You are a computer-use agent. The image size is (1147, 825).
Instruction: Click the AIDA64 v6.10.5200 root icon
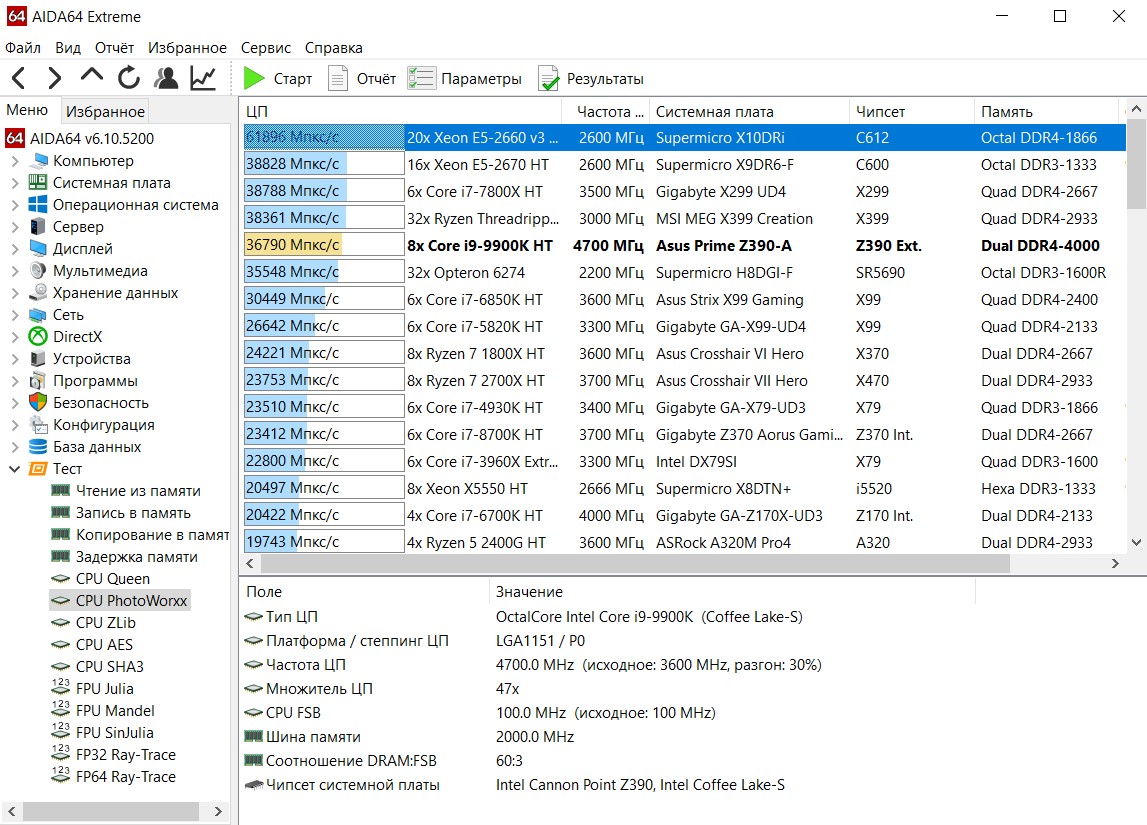click(15, 138)
